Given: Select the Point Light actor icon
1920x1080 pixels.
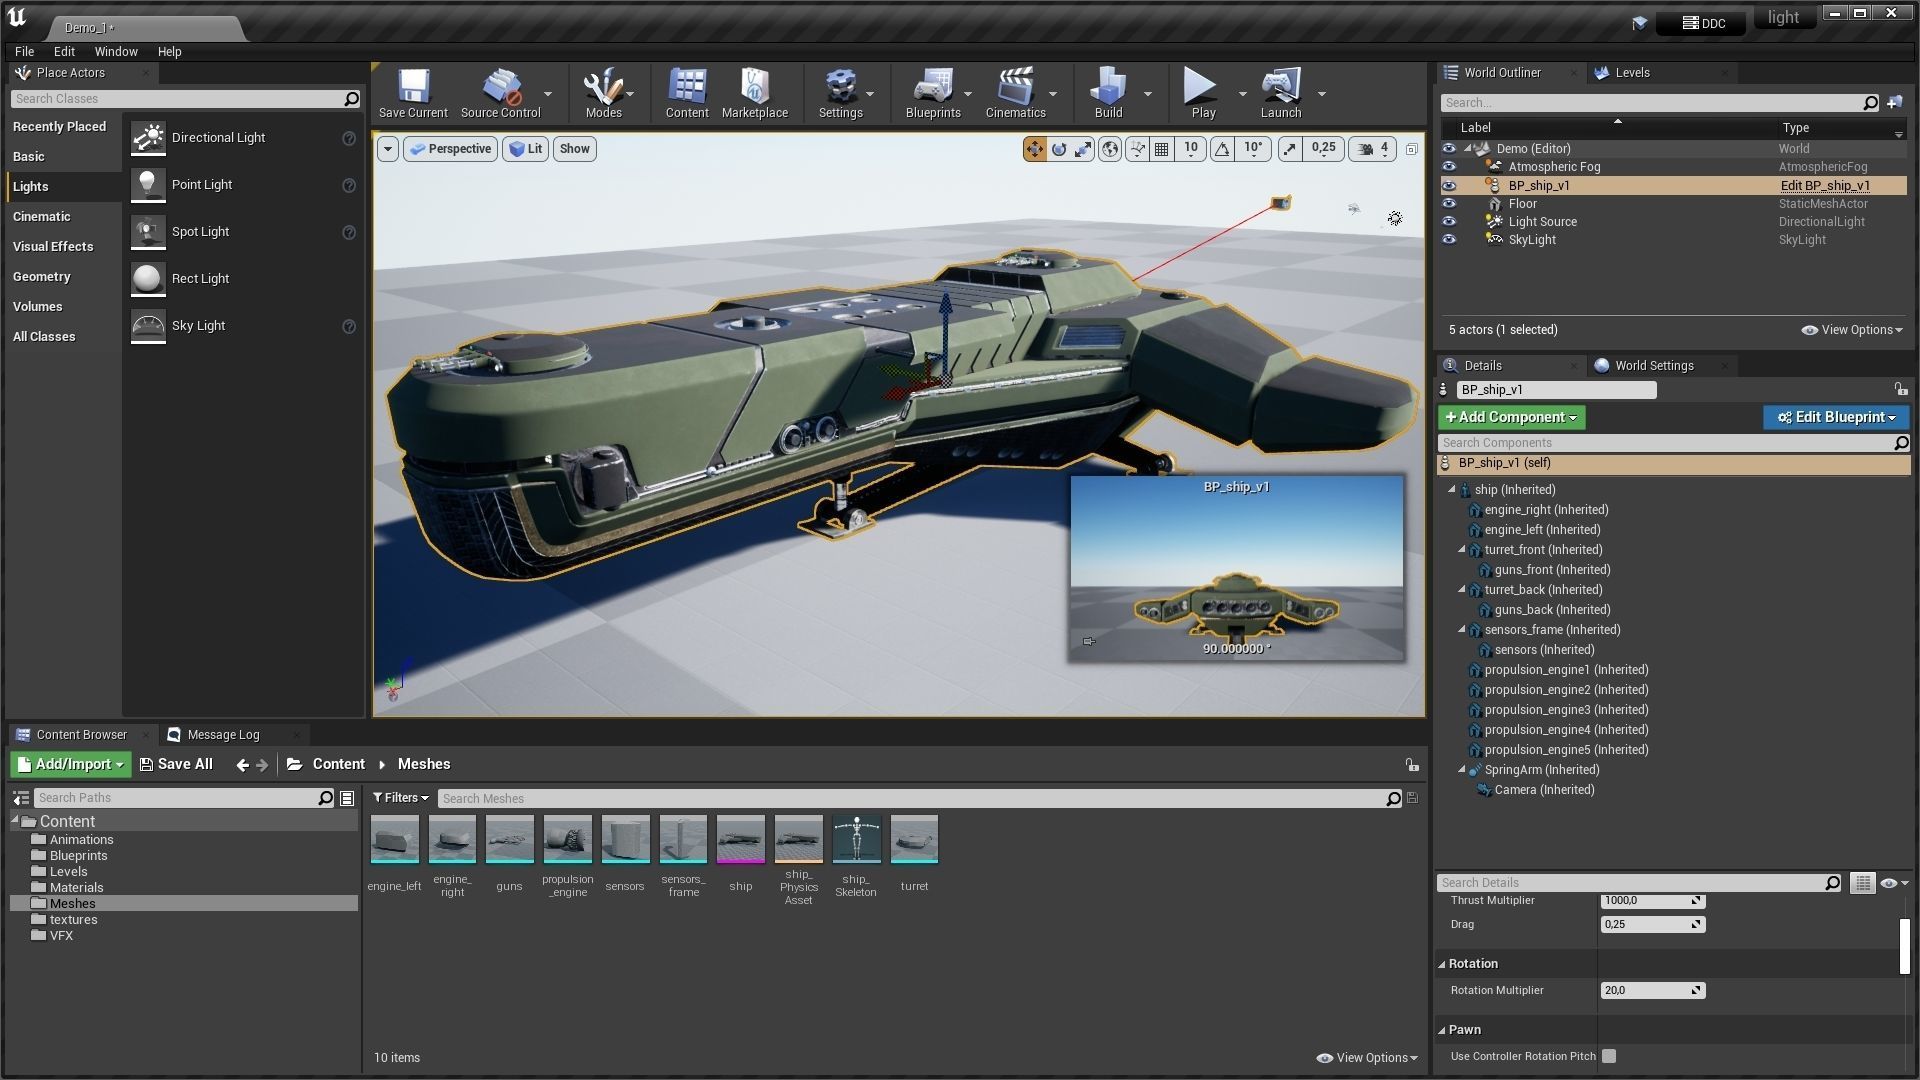Looking at the screenshot, I should [x=148, y=185].
